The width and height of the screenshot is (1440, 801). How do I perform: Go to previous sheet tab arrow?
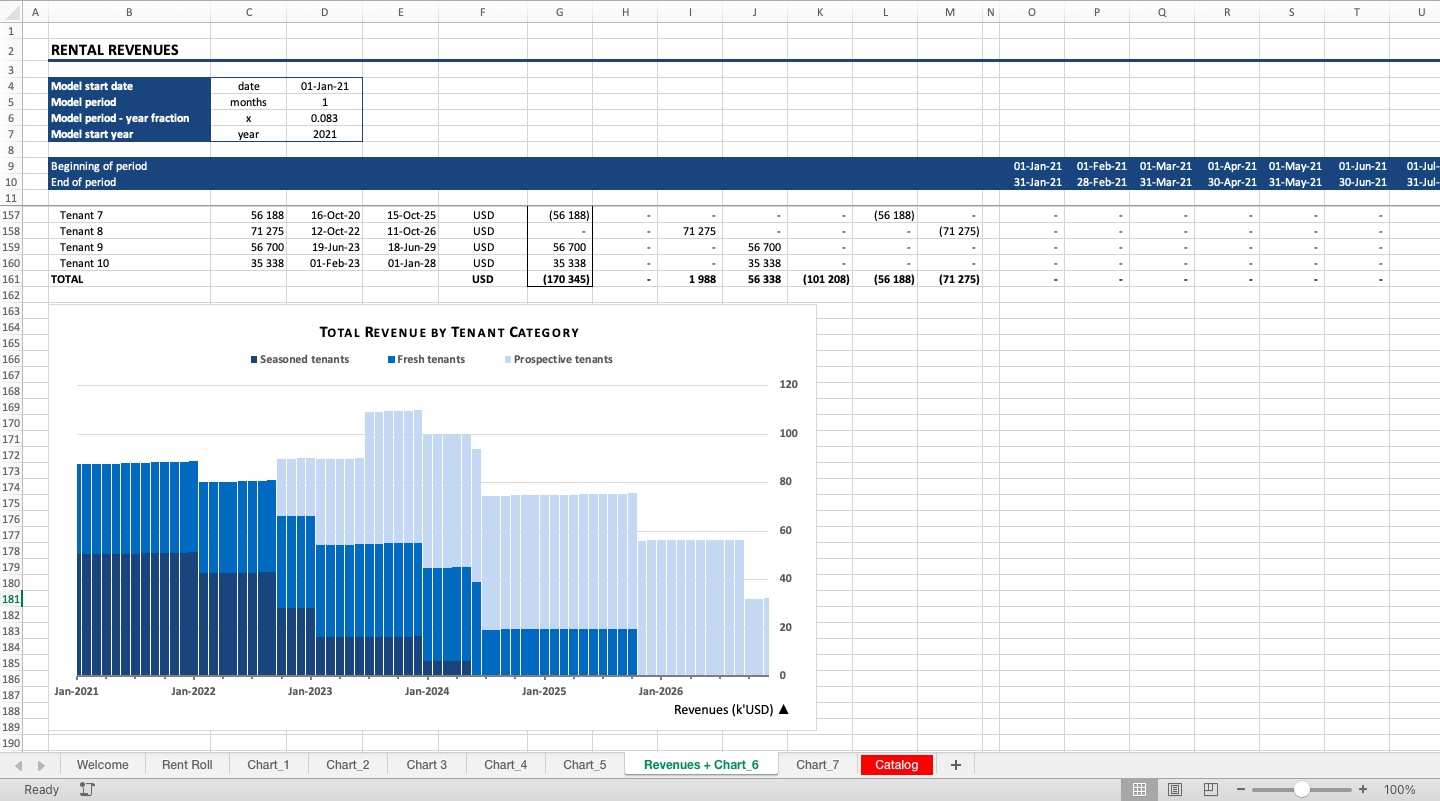[x=19, y=765]
